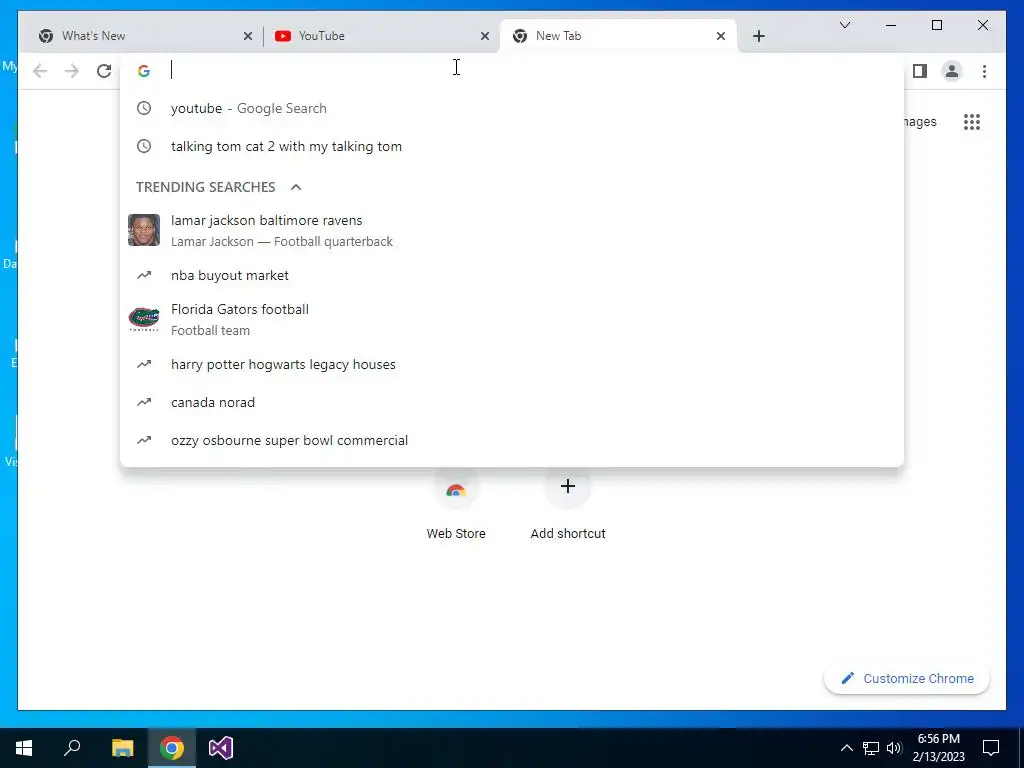The width and height of the screenshot is (1024, 768).
Task: Choose the youtube Google Search suggestion
Action: (x=512, y=108)
